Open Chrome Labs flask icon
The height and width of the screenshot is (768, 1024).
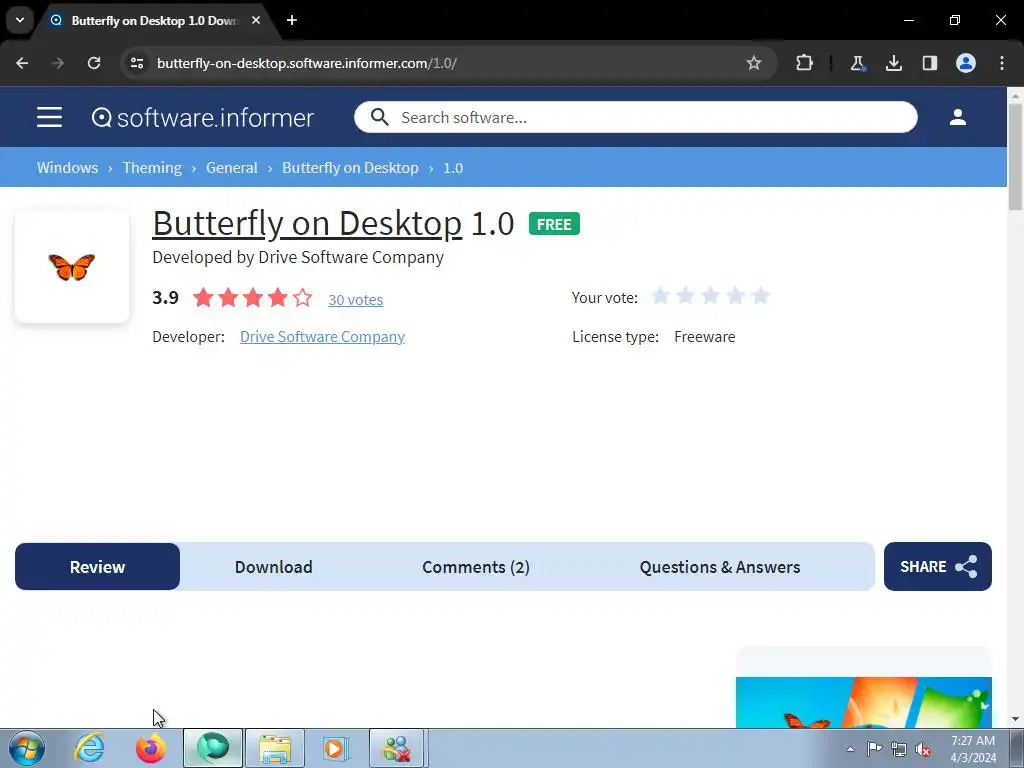(857, 63)
